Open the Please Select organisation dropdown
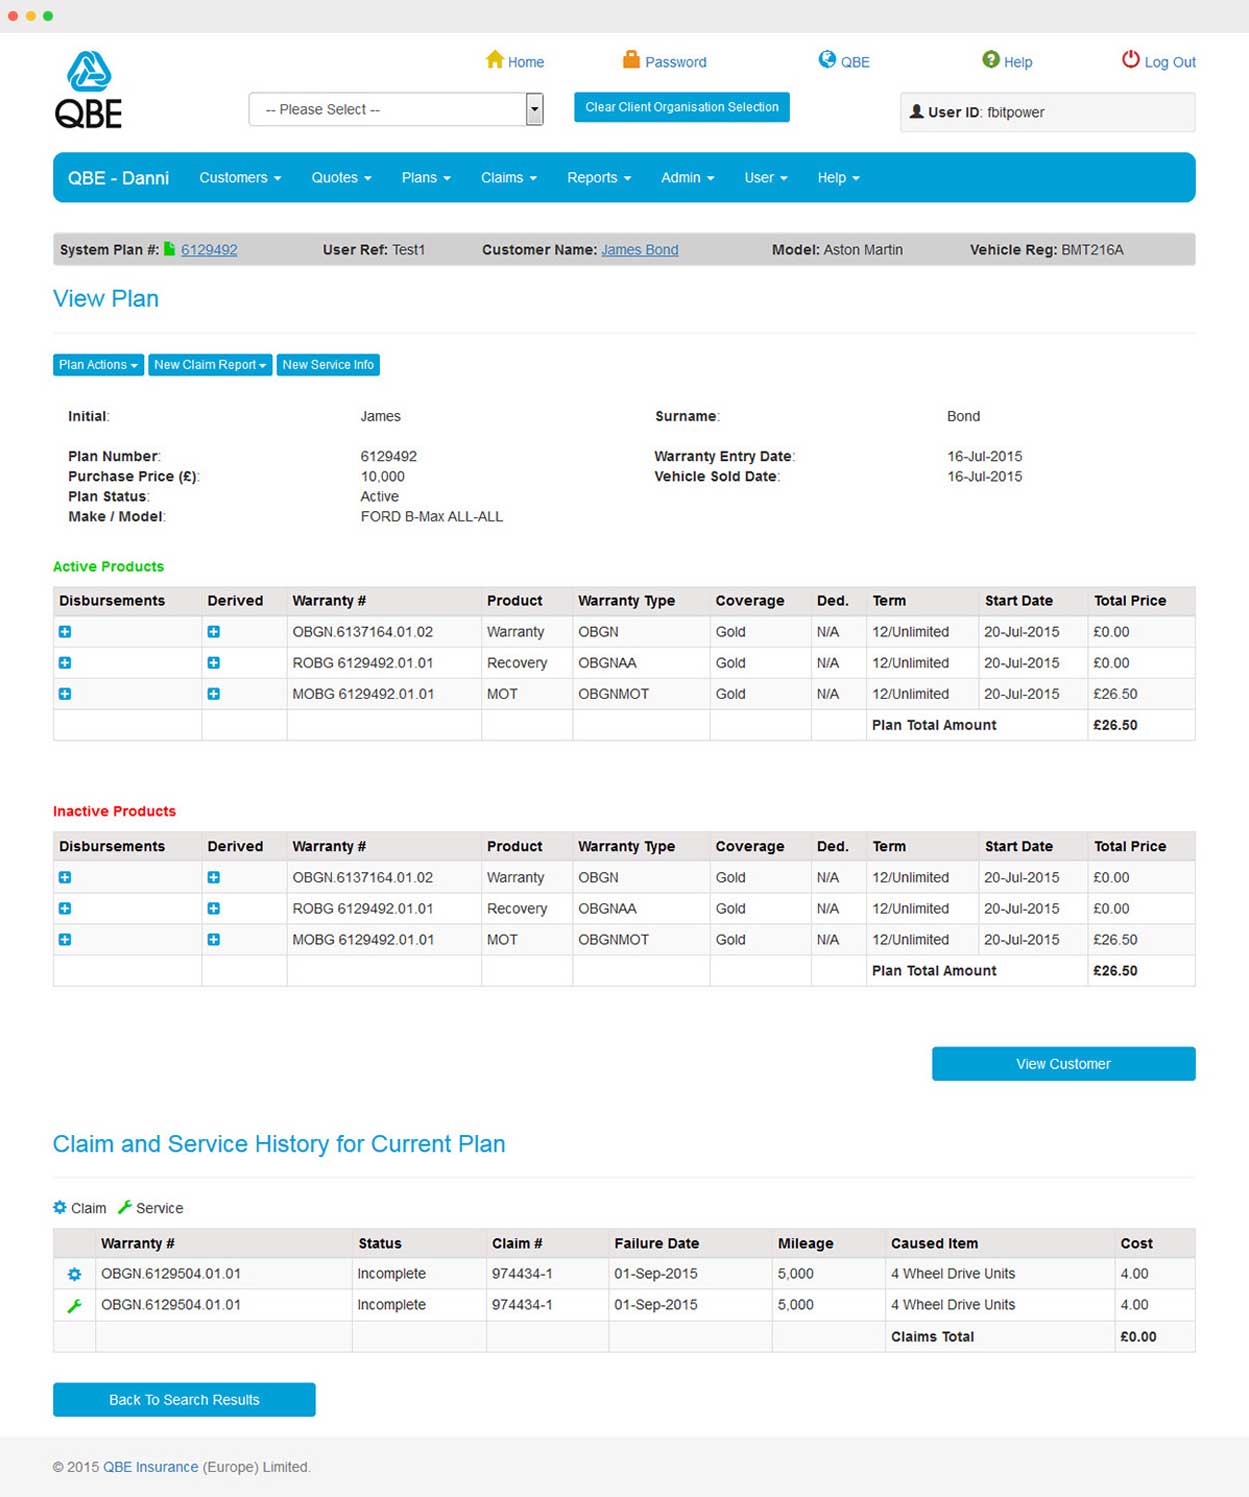Screen dimensions: 1249x1497 [x=395, y=109]
